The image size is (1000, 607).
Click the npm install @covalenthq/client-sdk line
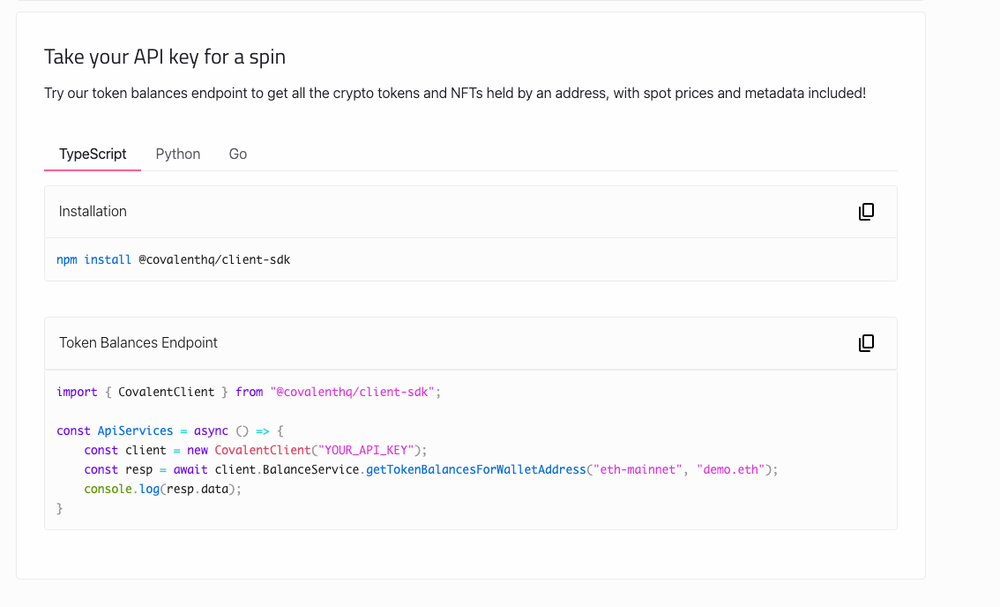pyautogui.click(x=173, y=260)
